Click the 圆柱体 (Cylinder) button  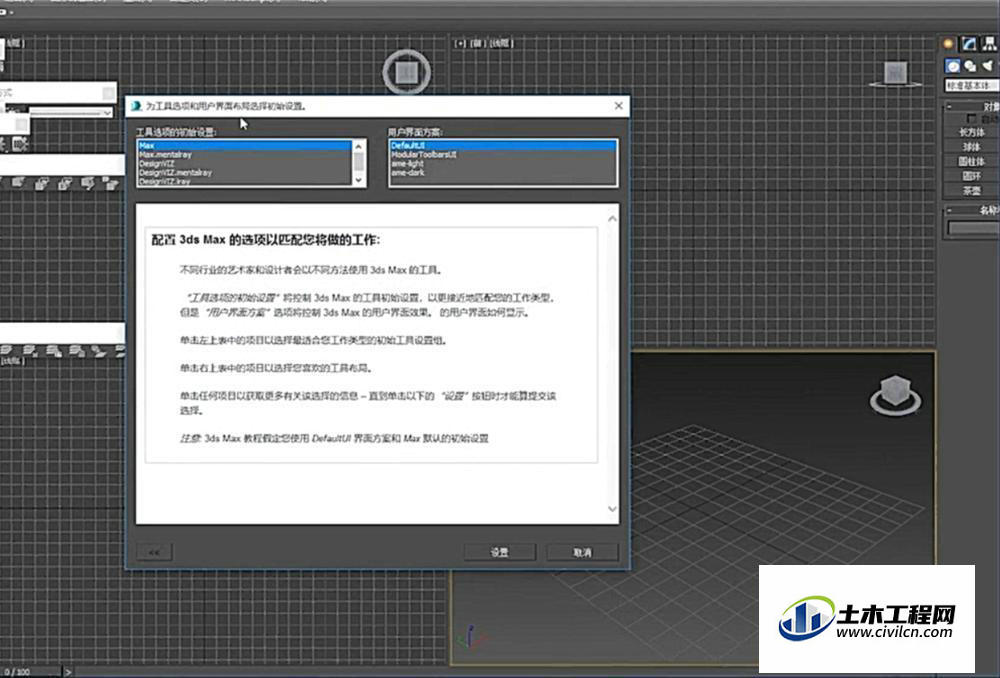pyautogui.click(x=971, y=161)
